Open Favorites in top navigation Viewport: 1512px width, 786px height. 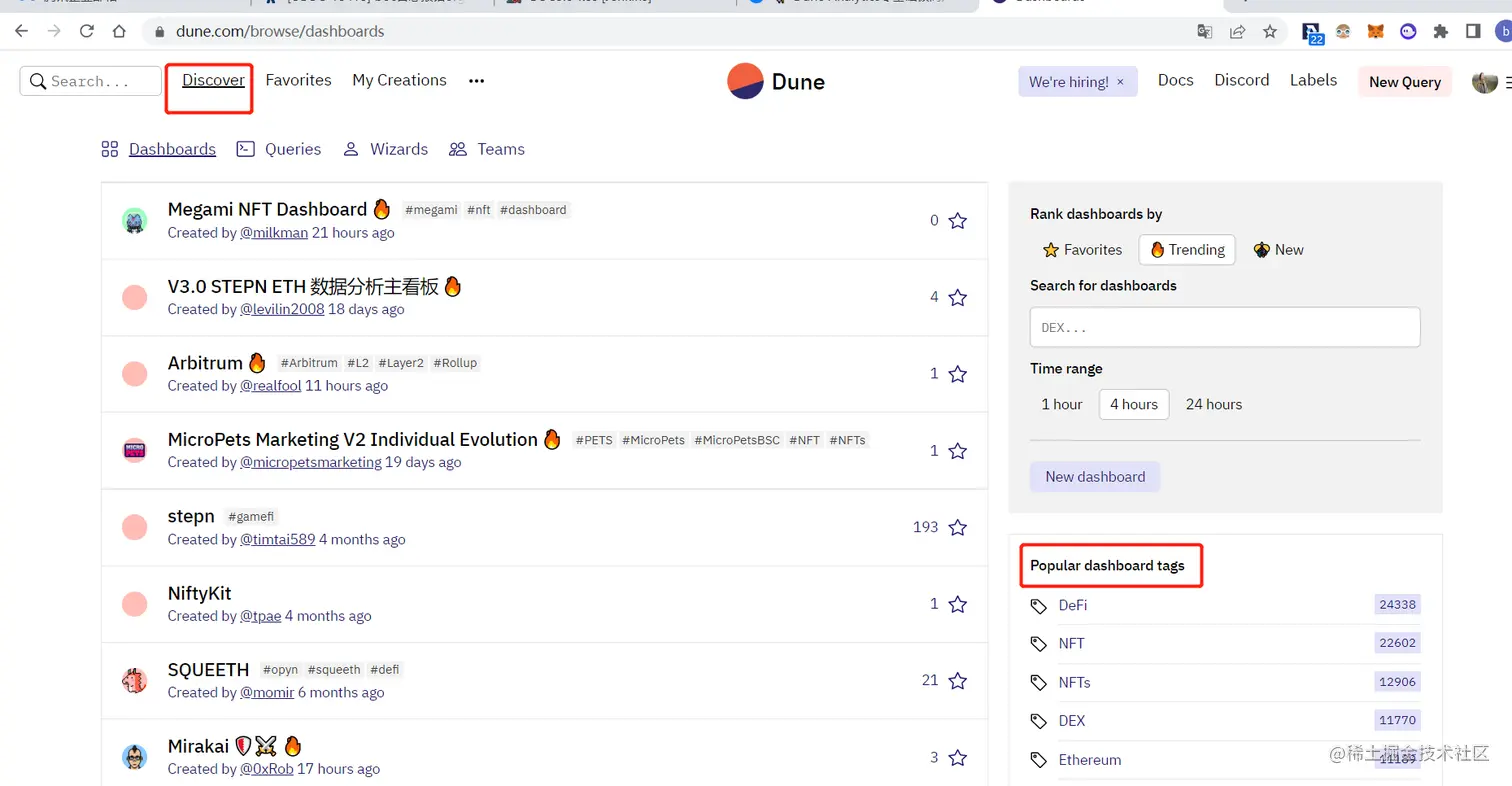click(298, 80)
